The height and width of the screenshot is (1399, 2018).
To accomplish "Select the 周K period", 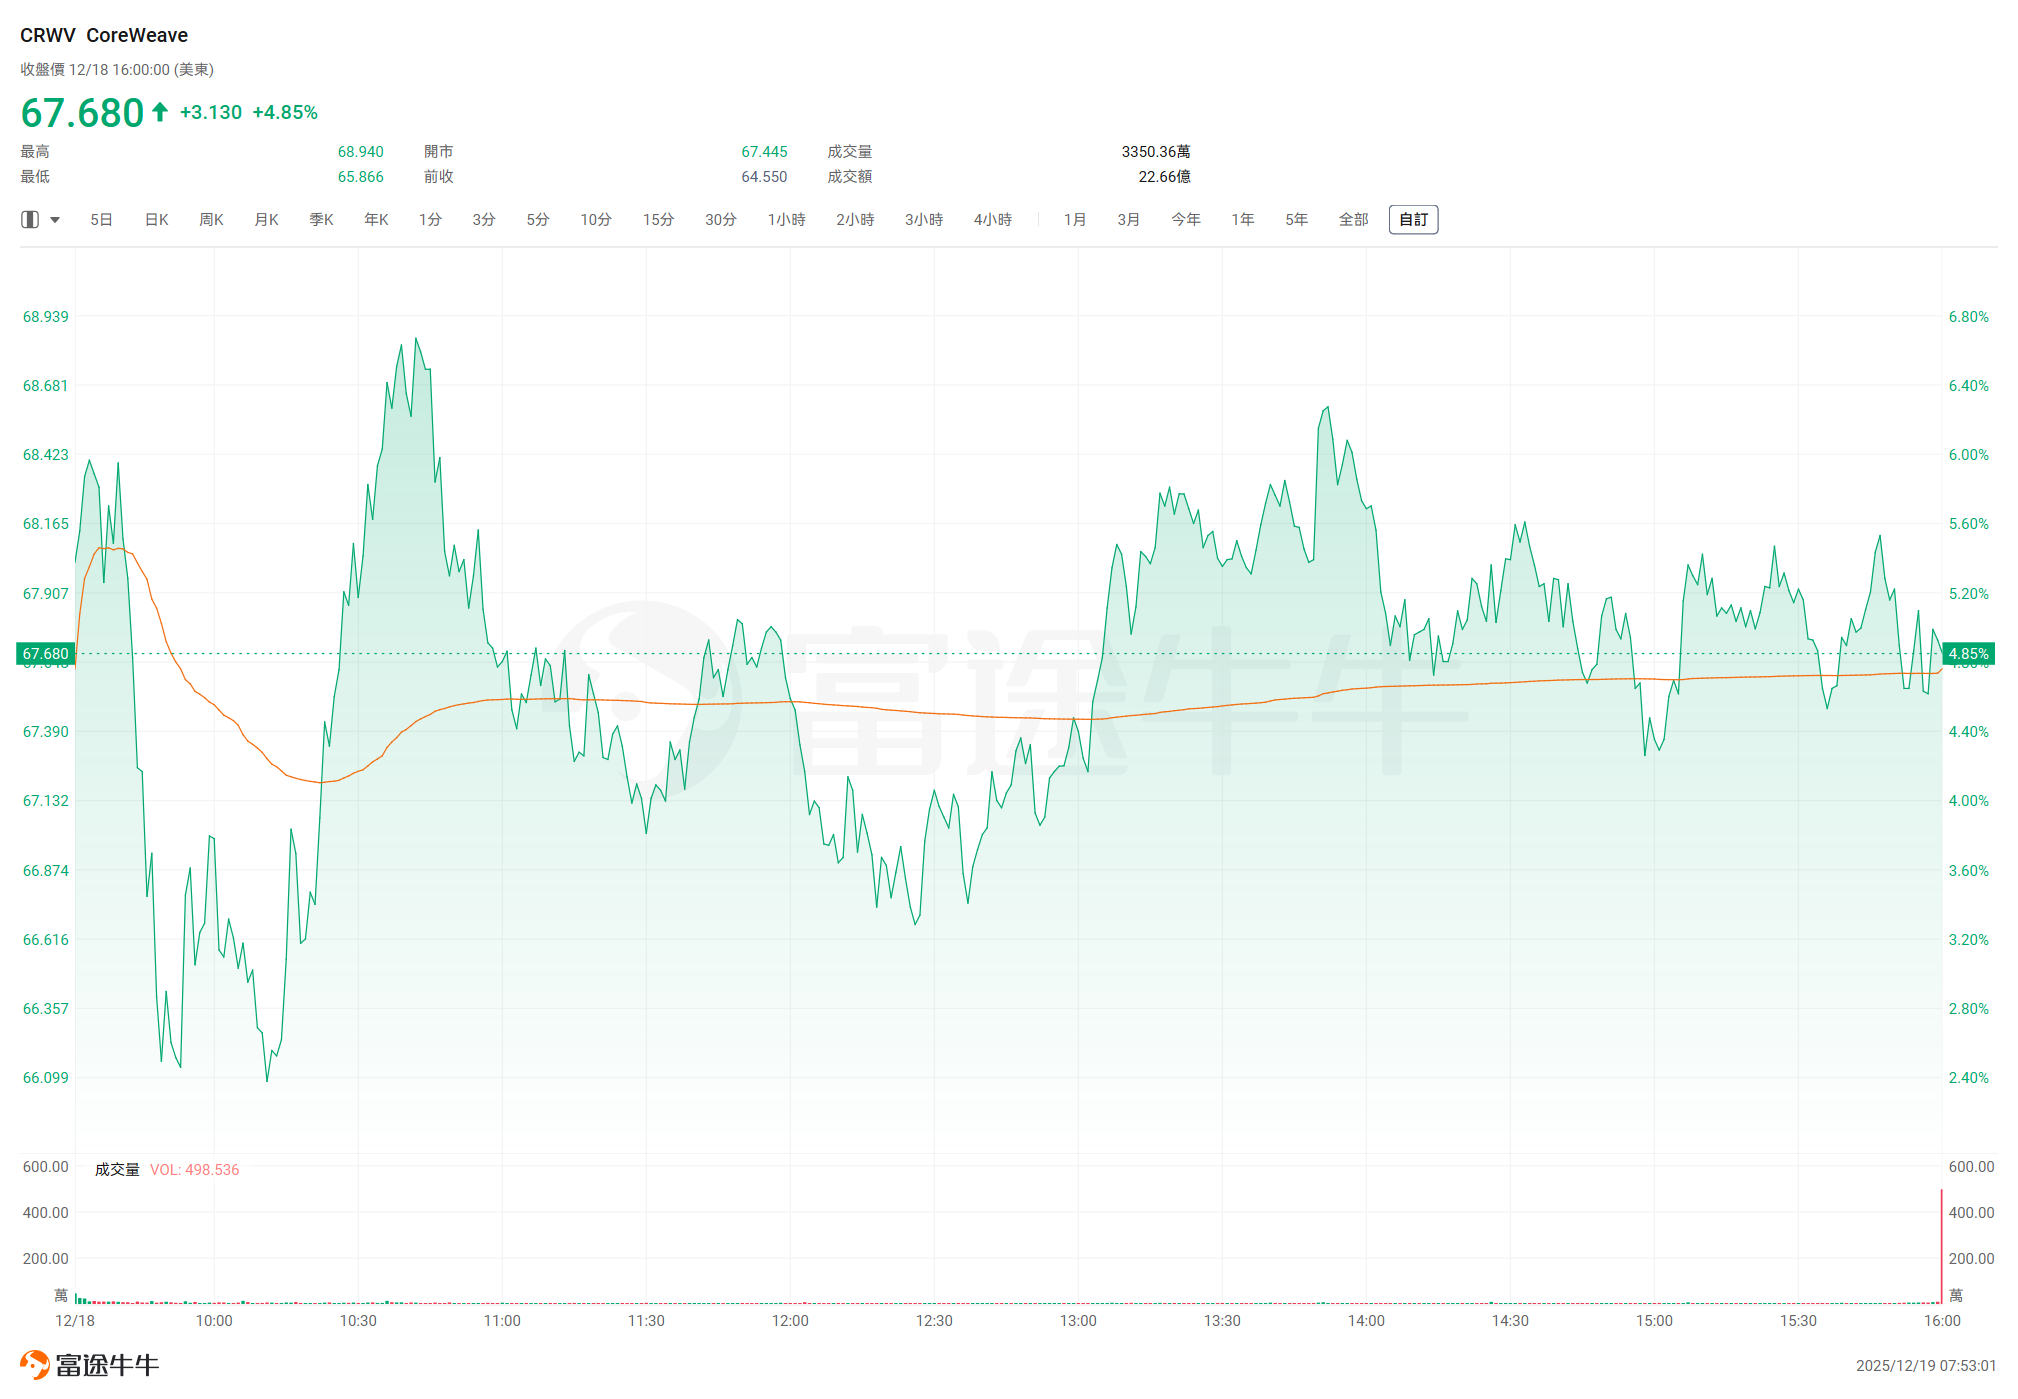I will [211, 219].
